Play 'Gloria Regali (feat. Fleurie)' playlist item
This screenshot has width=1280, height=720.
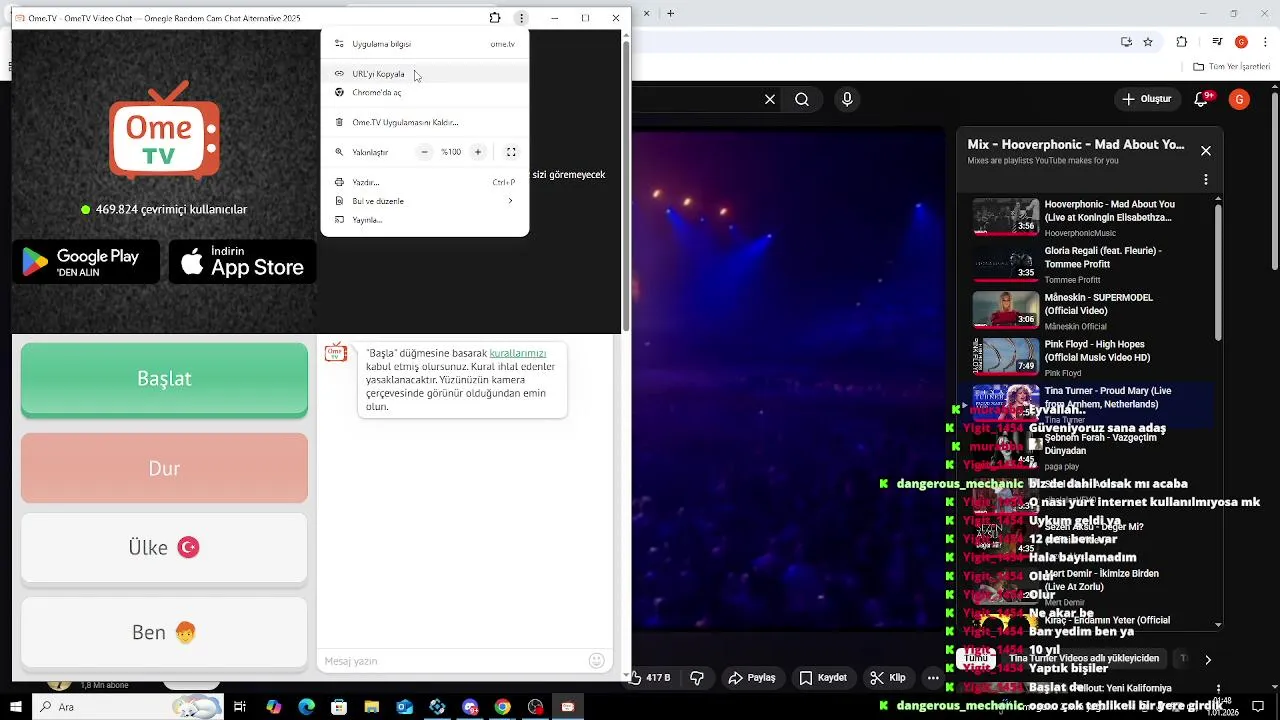1086,264
